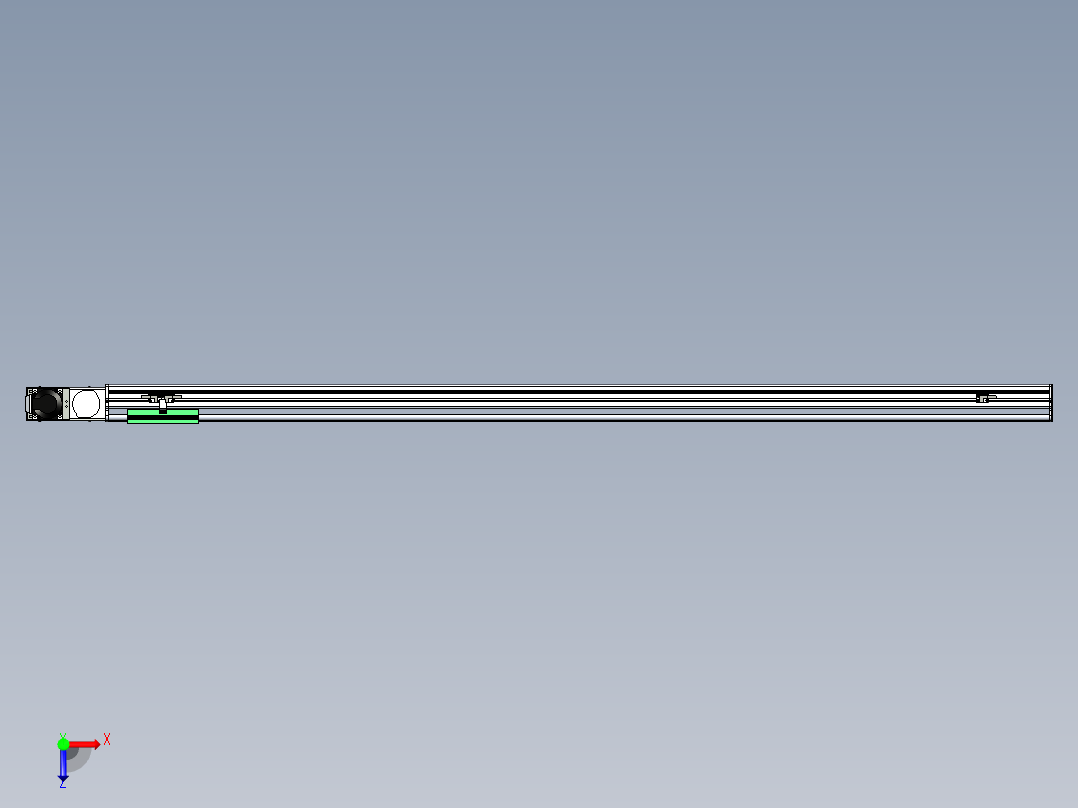The height and width of the screenshot is (808, 1078).
Task: Select the white coupling housing beside the motor
Action: [x=87, y=404]
